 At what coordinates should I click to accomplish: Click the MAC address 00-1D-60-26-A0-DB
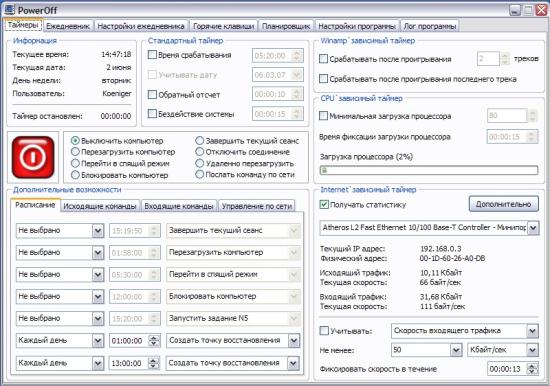click(x=452, y=259)
